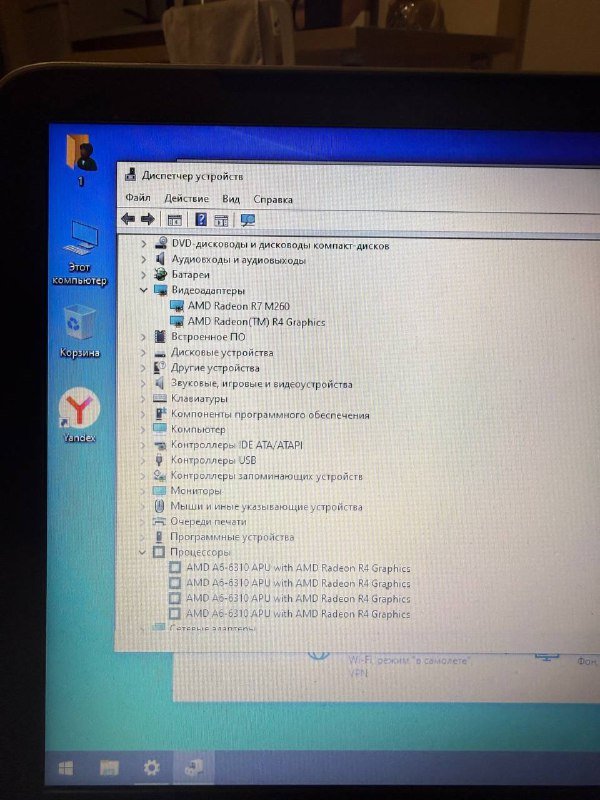Select the last AMD A6-6310 APU entry

pyautogui.click(x=298, y=614)
